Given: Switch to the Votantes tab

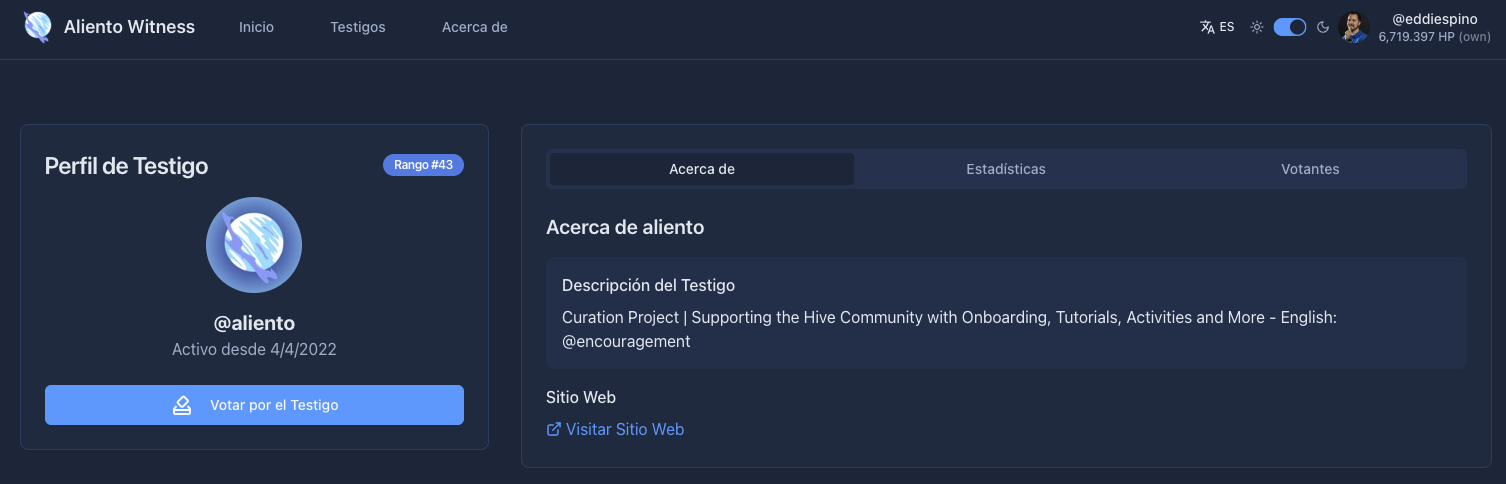Looking at the screenshot, I should coord(1310,169).
